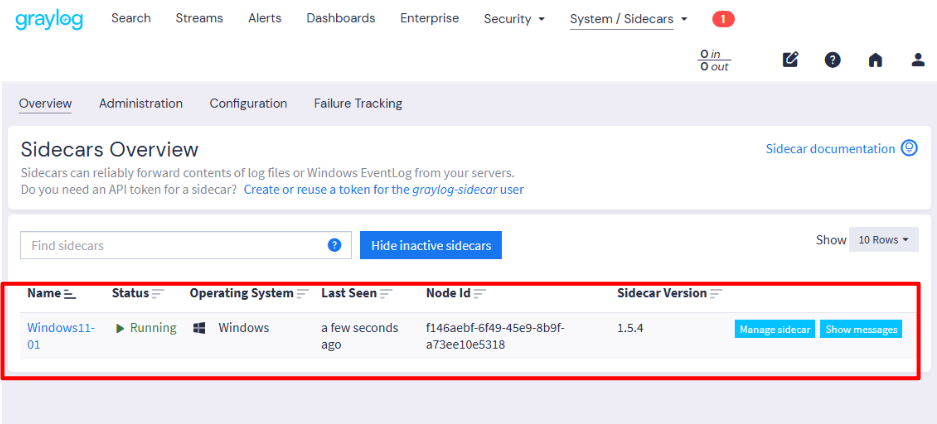
Task: Click the Windows logo icon in row
Action: (x=200, y=328)
